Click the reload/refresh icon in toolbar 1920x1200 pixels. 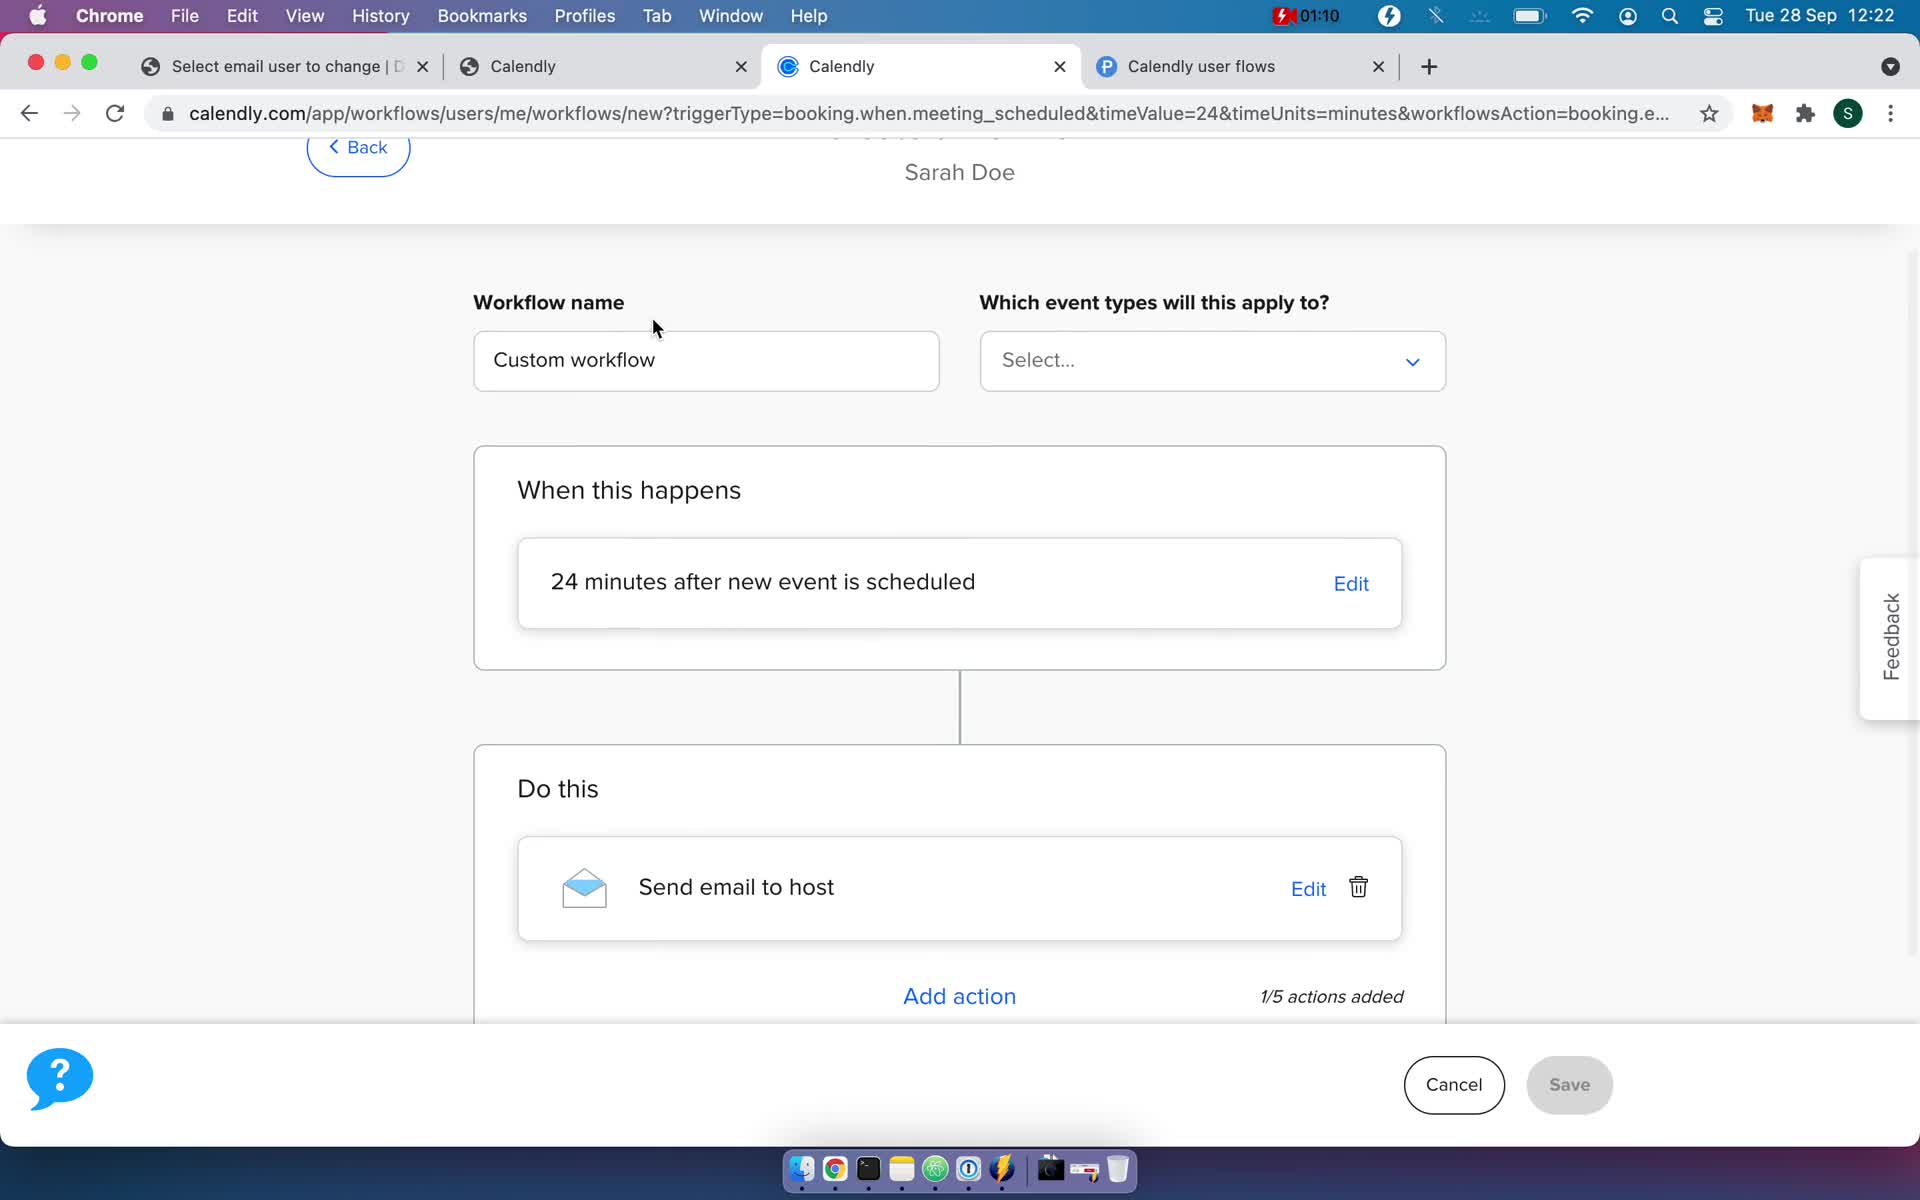pyautogui.click(x=115, y=112)
